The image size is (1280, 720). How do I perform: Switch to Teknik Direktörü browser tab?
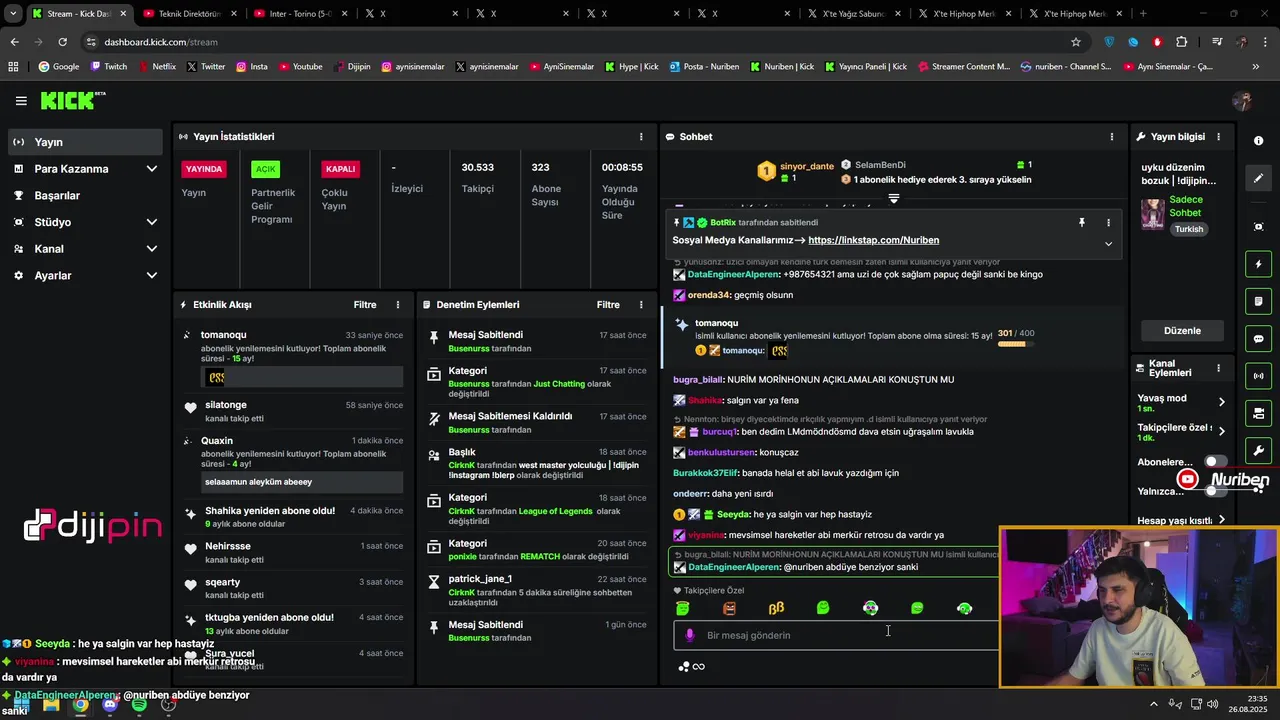pyautogui.click(x=190, y=14)
